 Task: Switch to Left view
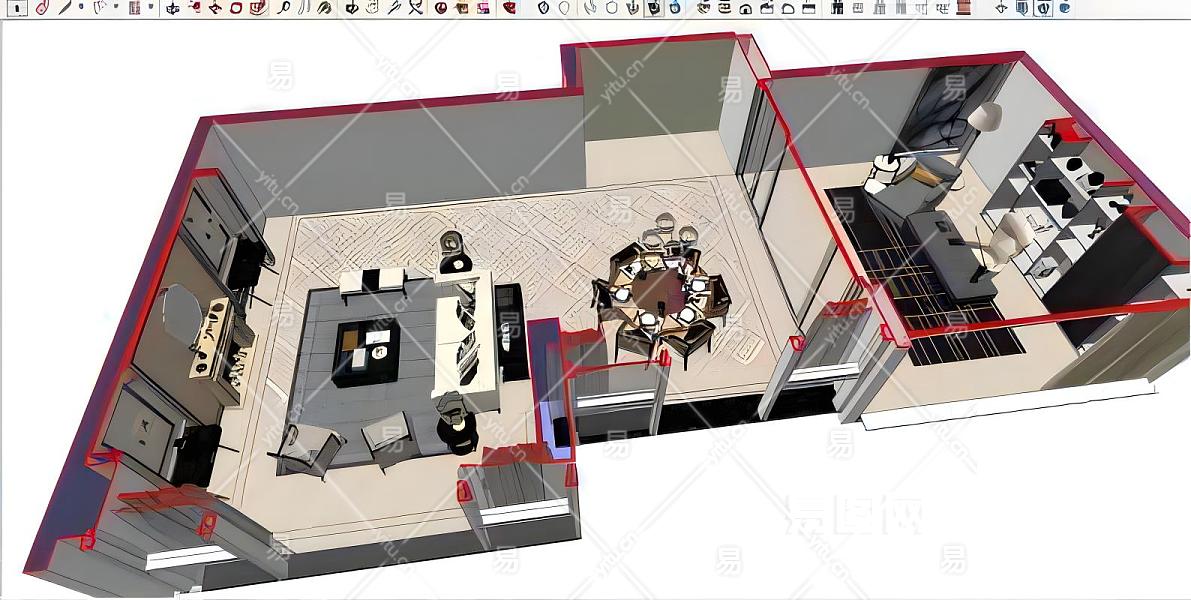coord(809,8)
